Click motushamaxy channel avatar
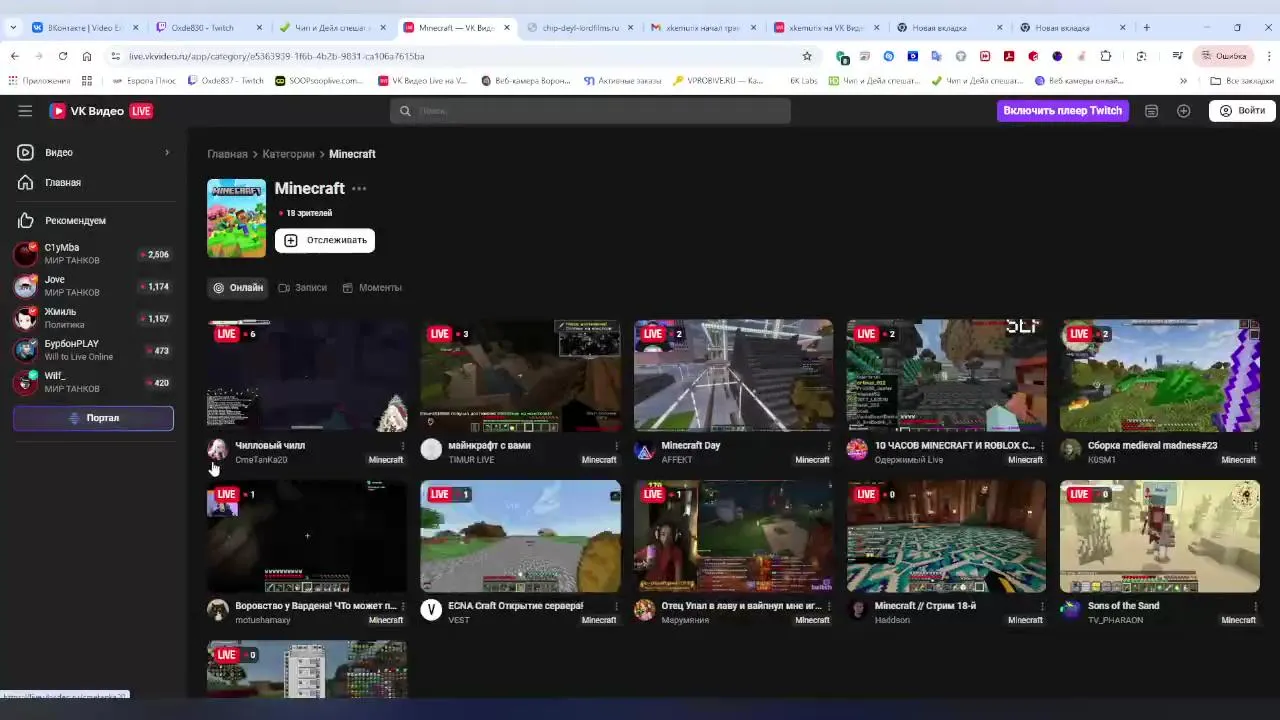The width and height of the screenshot is (1280, 720). [x=218, y=610]
